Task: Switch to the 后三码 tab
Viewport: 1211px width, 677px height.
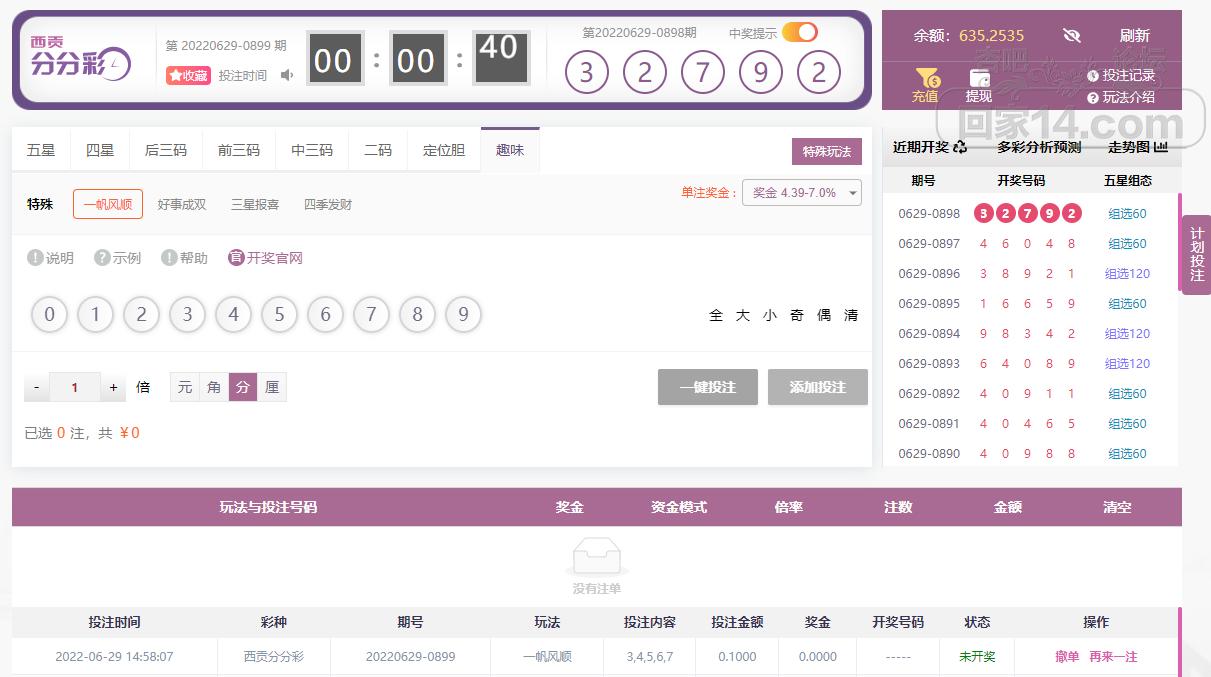Action: (x=166, y=150)
